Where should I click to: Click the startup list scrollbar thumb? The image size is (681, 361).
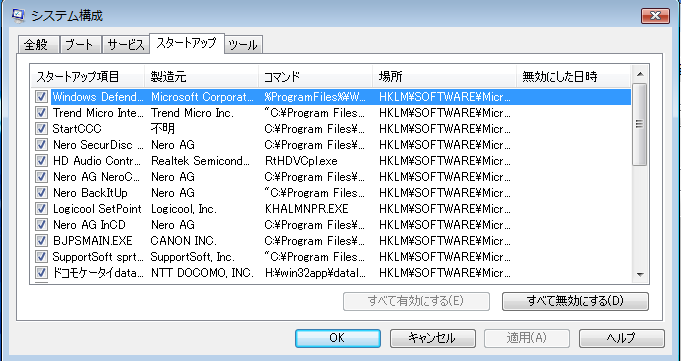click(640, 125)
